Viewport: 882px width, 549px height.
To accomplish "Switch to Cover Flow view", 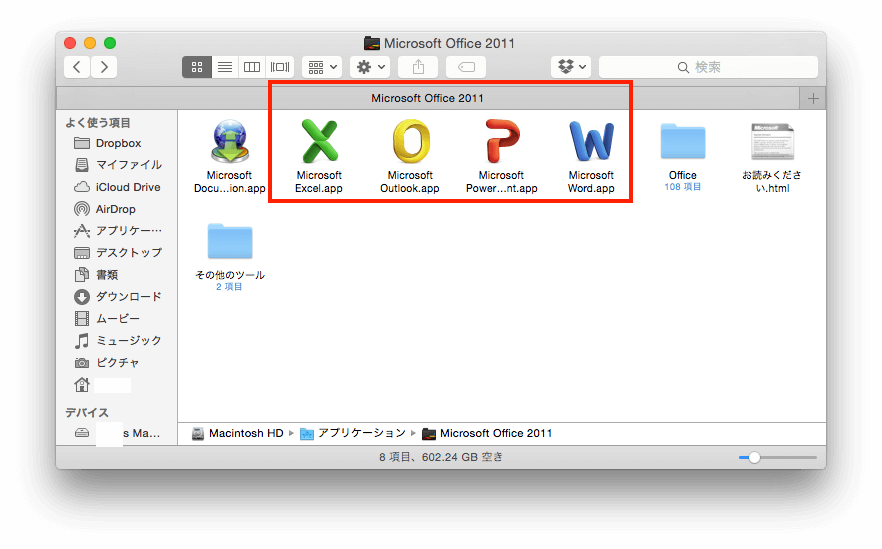I will pyautogui.click(x=280, y=67).
